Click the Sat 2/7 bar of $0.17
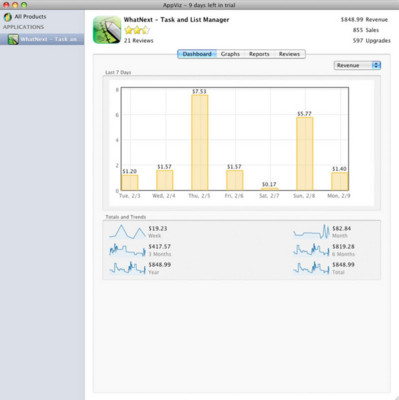399x400 pixels. pos(270,189)
